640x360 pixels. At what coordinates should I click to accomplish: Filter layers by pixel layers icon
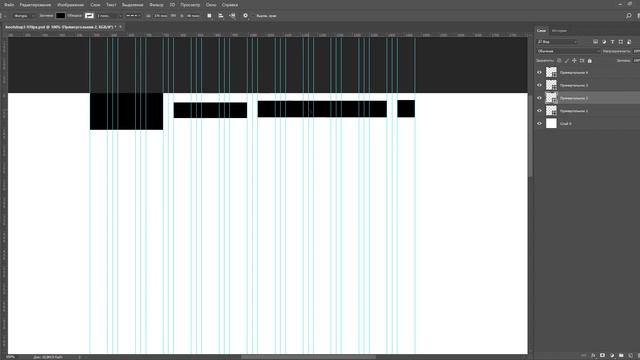coord(596,42)
